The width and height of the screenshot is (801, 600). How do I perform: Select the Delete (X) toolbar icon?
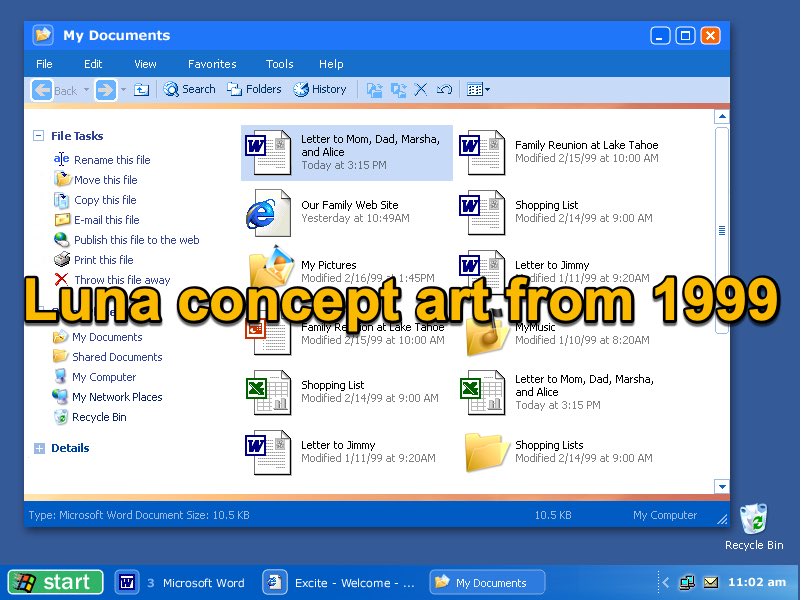pos(420,89)
